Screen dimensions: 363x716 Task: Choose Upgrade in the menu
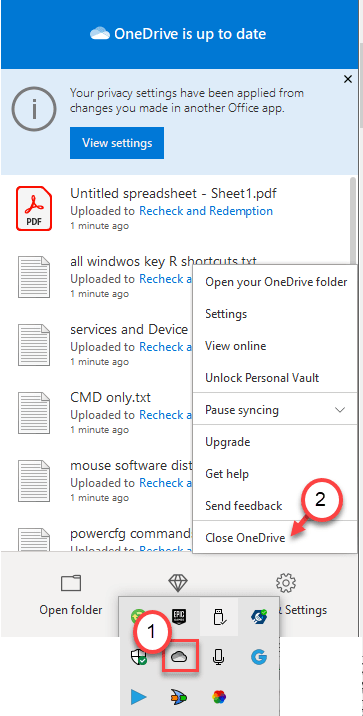275,442
